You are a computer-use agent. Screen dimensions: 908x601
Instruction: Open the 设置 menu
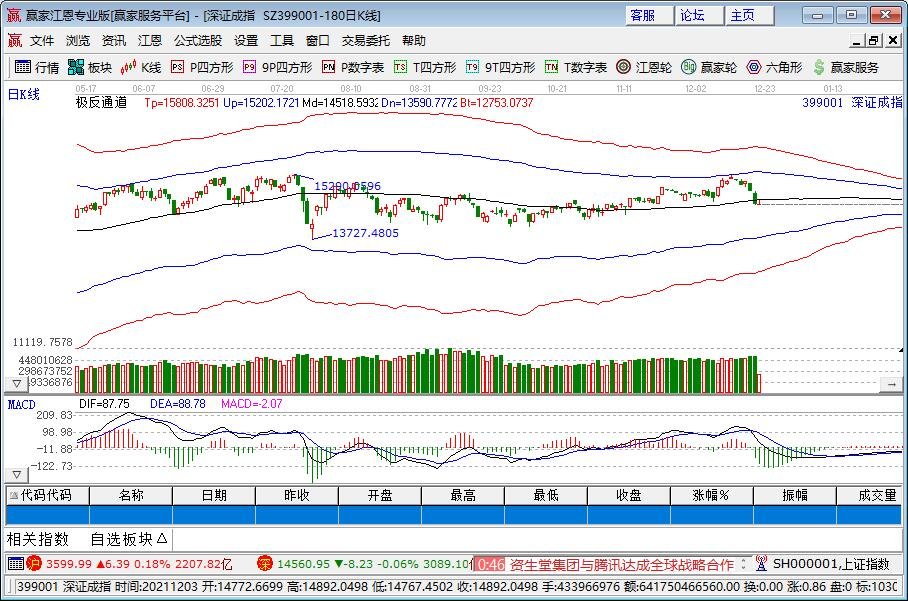(x=246, y=41)
